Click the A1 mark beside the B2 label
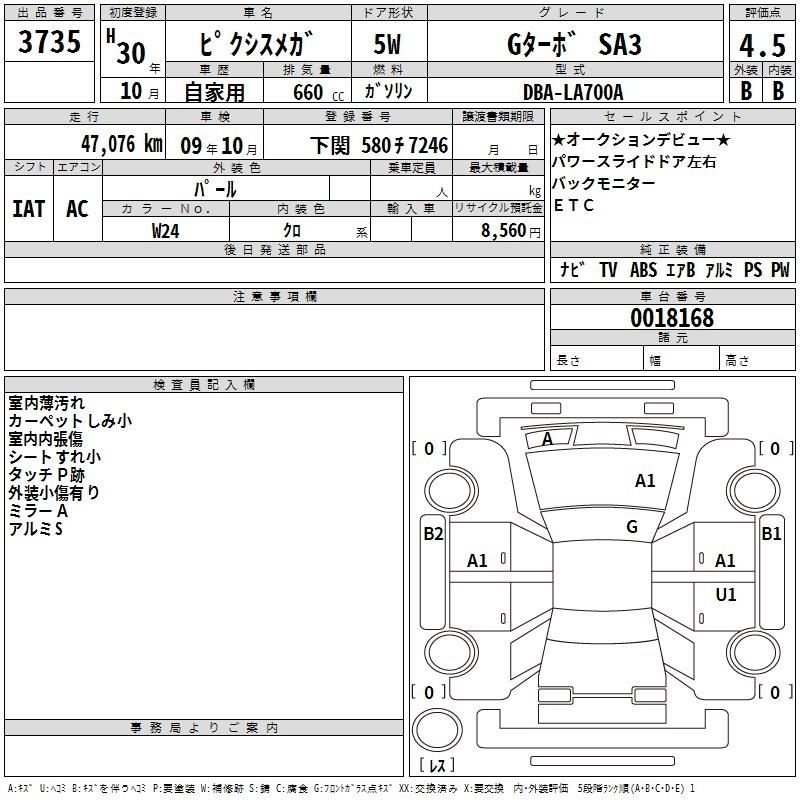This screenshot has height=800, width=800. coord(478,561)
